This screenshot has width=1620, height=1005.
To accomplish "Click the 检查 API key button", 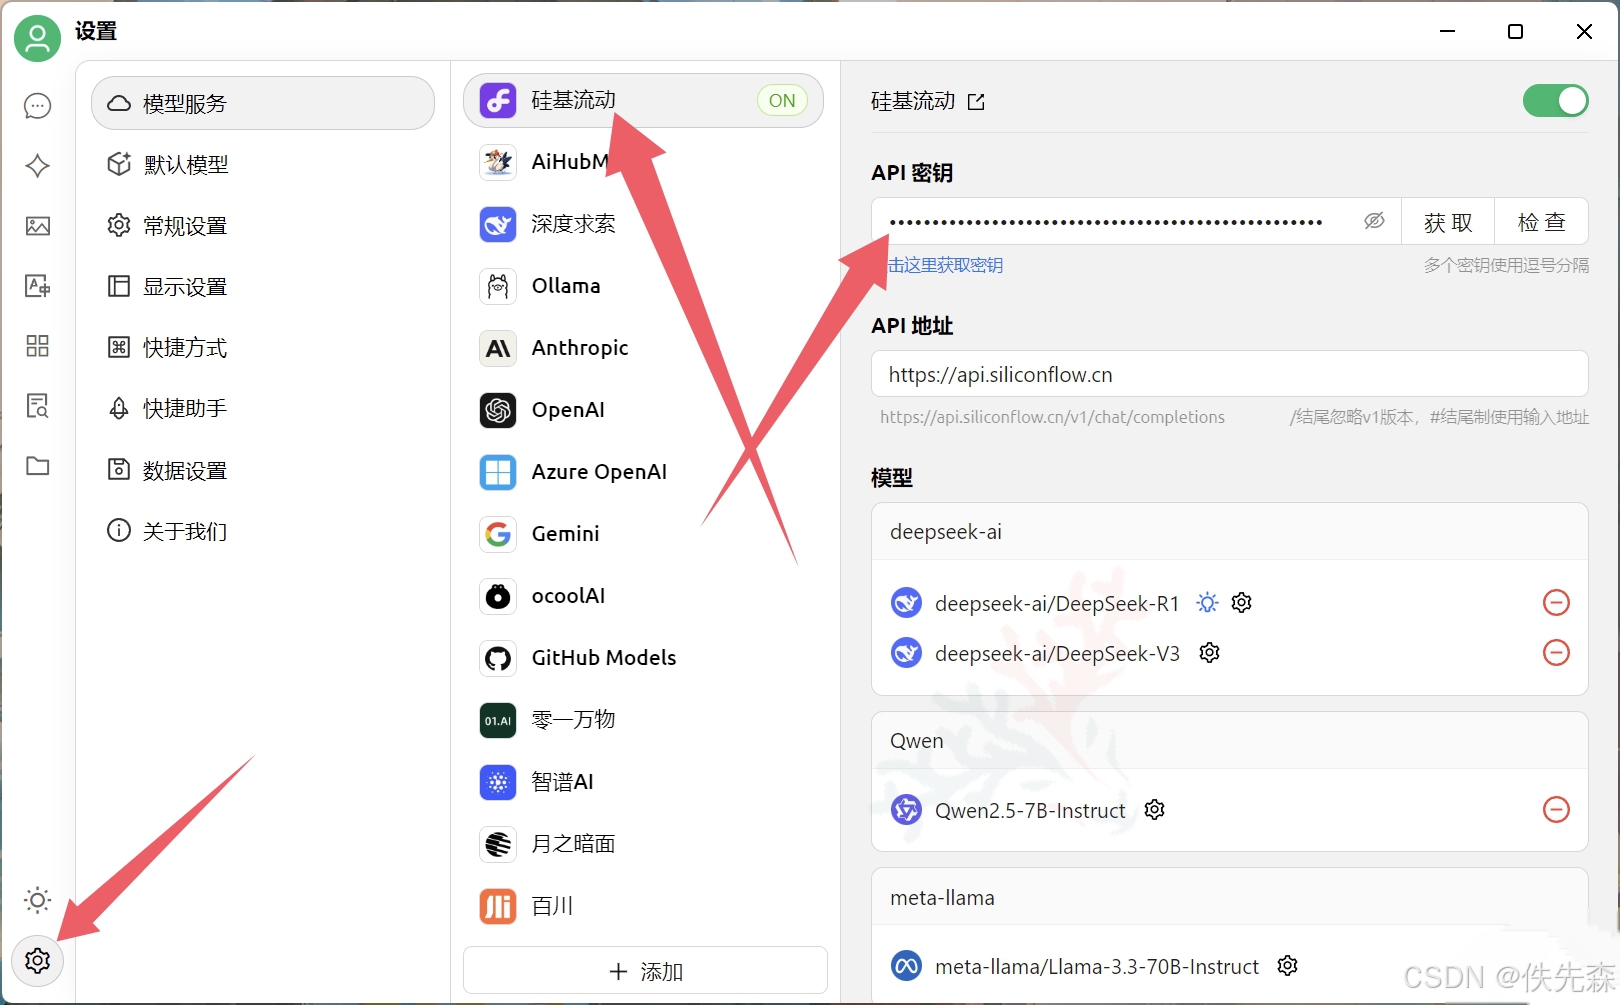I will pyautogui.click(x=1541, y=222).
